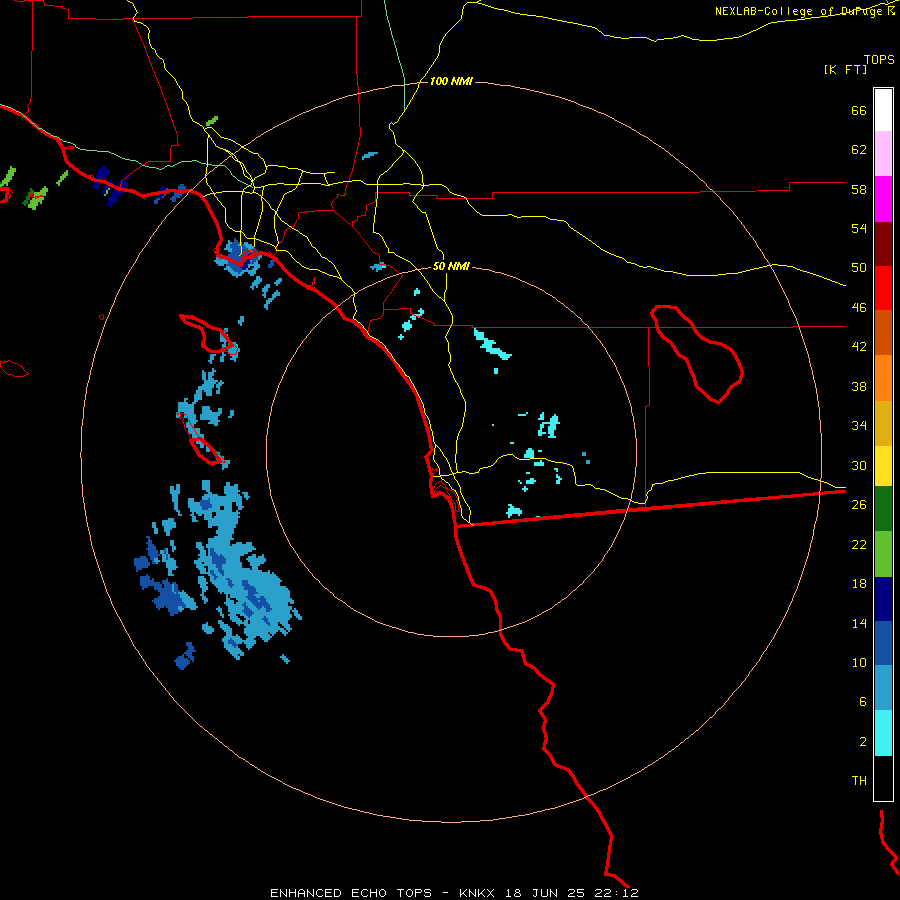Click the magenta legend swatch
The height and width of the screenshot is (900, 900).
tap(883, 199)
